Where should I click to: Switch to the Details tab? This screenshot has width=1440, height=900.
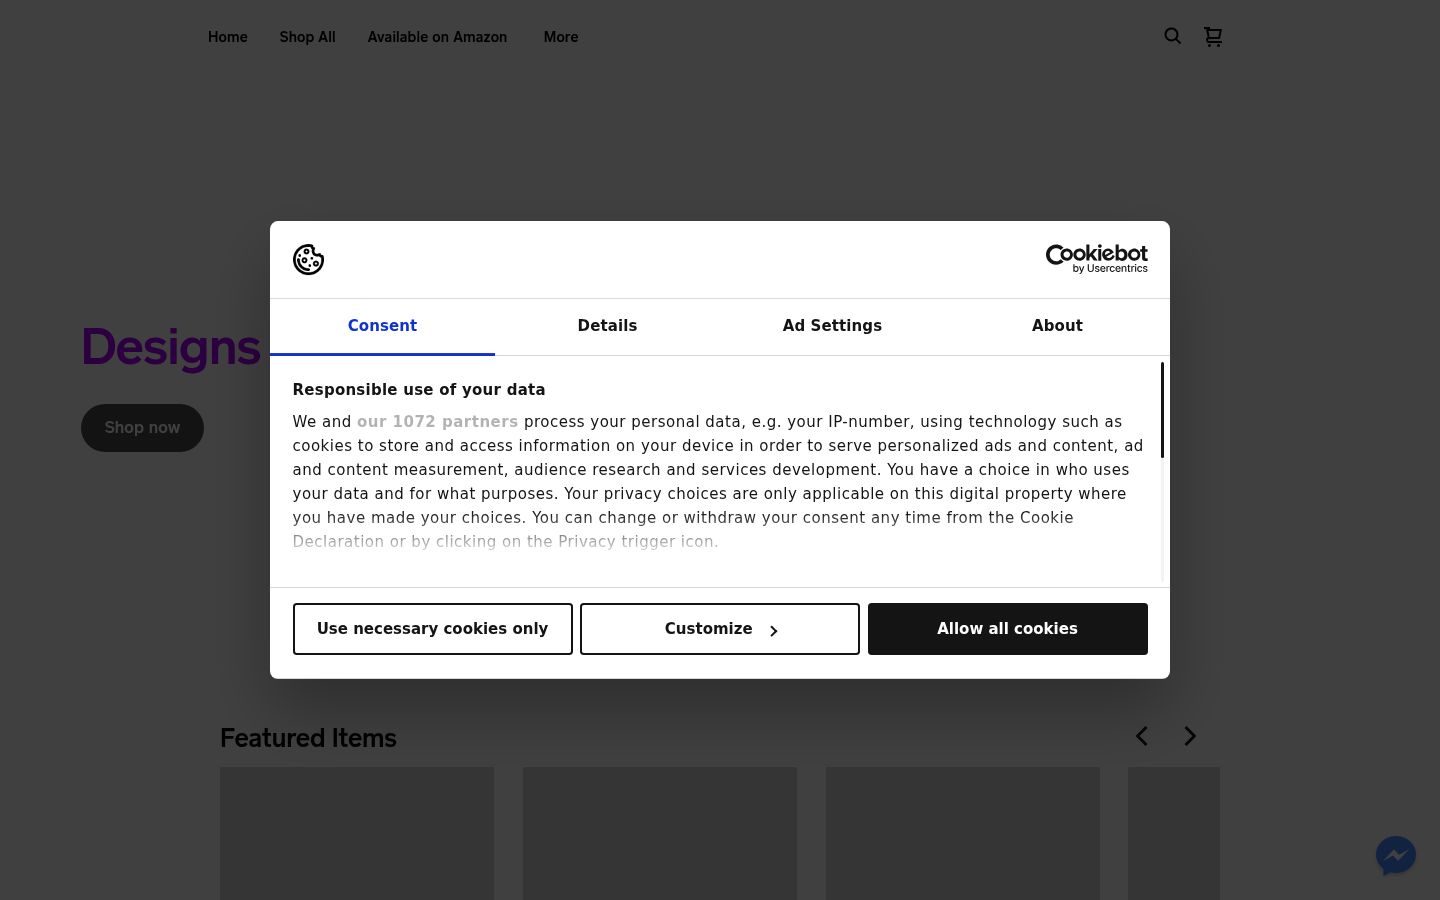point(607,326)
